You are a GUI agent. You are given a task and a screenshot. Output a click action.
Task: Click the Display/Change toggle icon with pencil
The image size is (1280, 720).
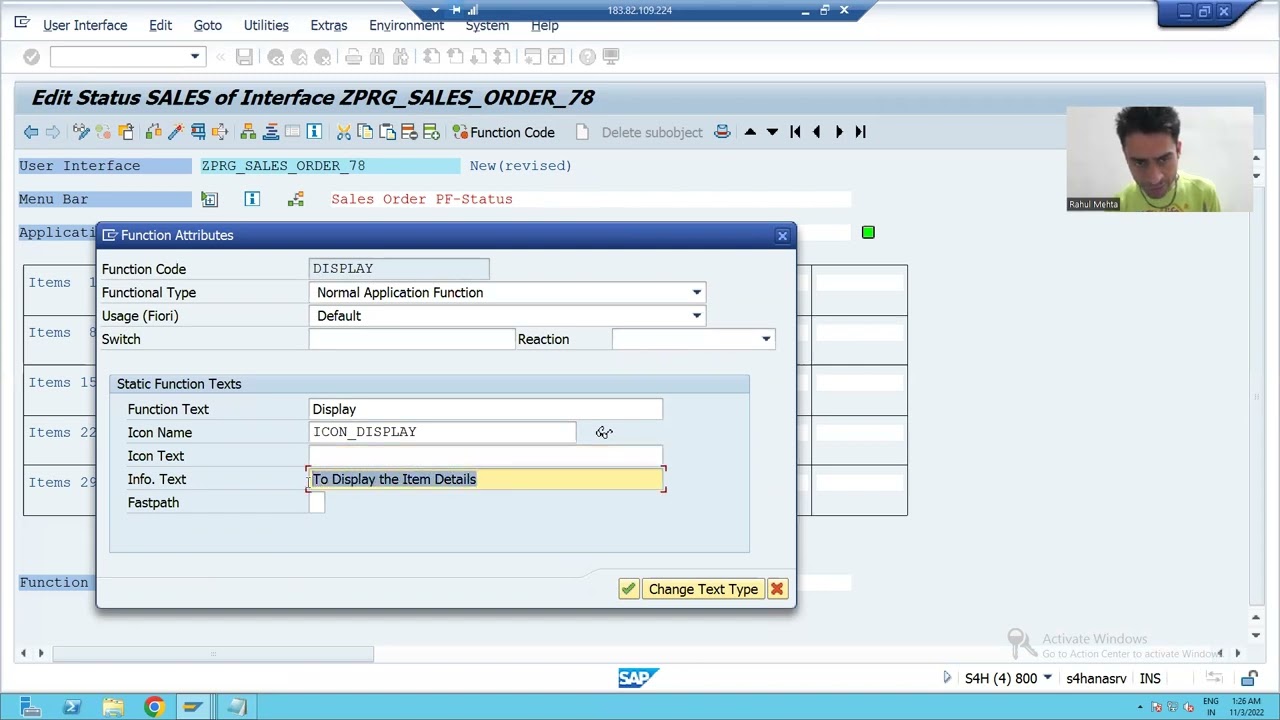[x=81, y=132]
